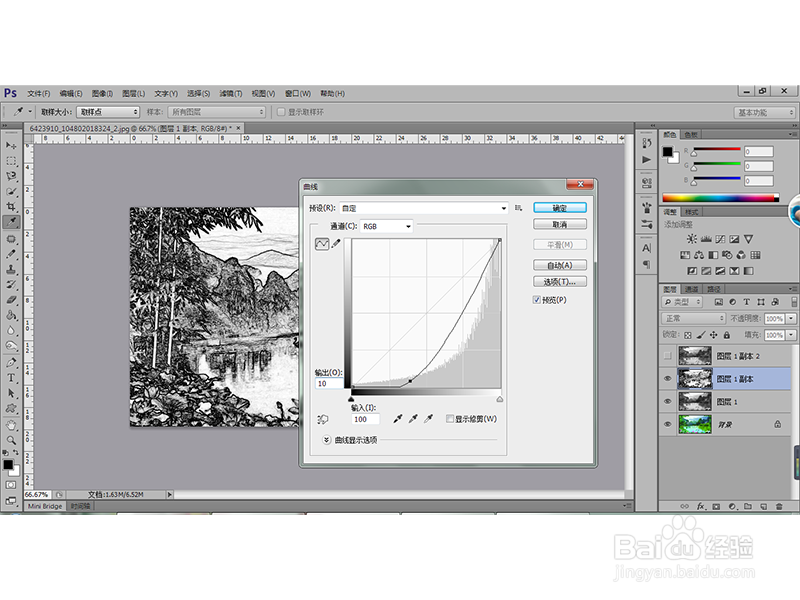
Task: Open the 通道(C) RGB channel dropdown
Action: click(386, 227)
